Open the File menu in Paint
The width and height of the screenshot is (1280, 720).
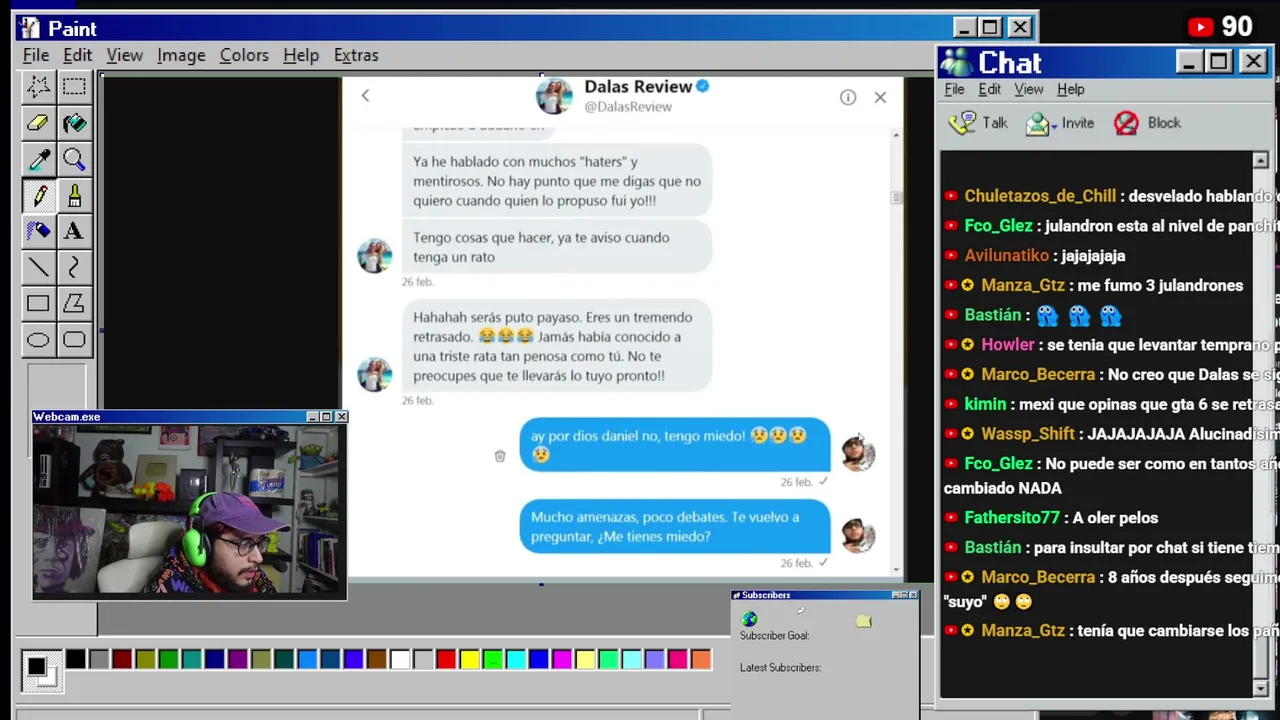[x=36, y=55]
